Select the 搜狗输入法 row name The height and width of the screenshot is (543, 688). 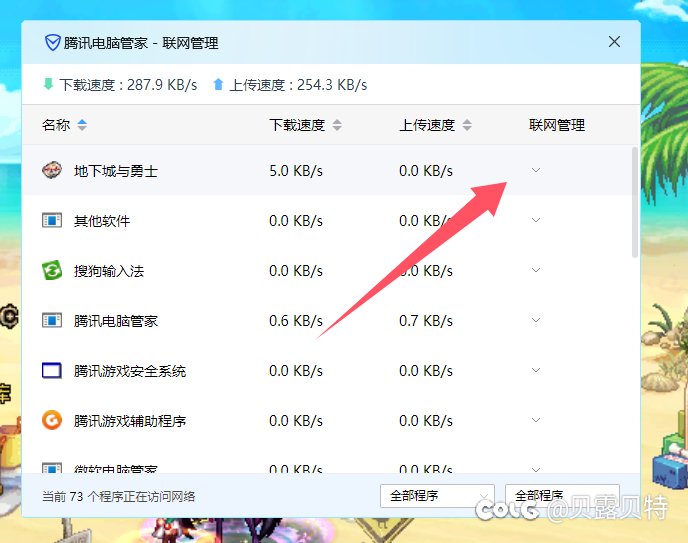point(109,271)
